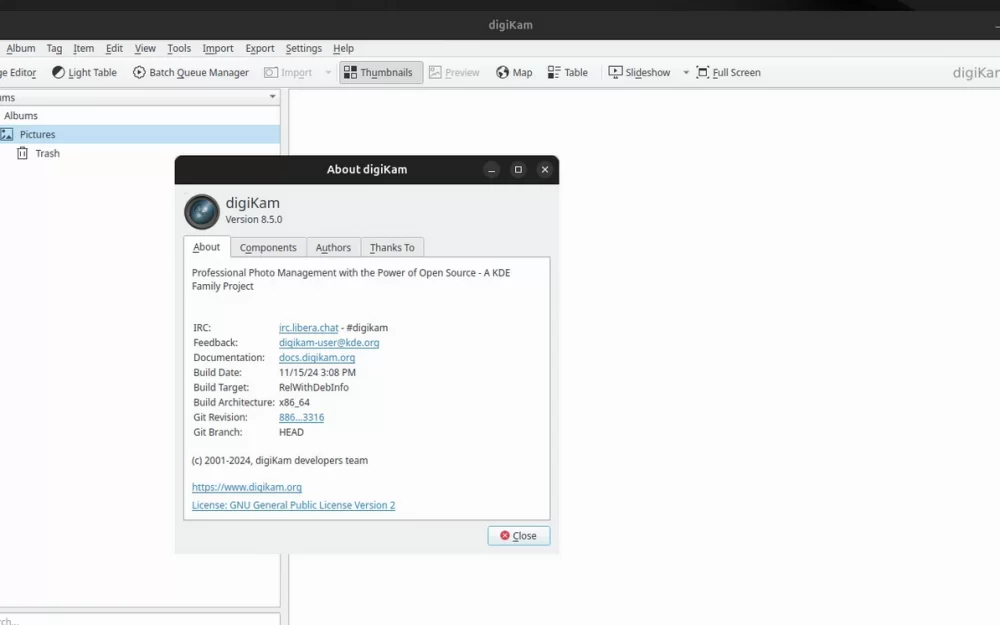Collapse the Albums panel via its arrow

click(271, 96)
